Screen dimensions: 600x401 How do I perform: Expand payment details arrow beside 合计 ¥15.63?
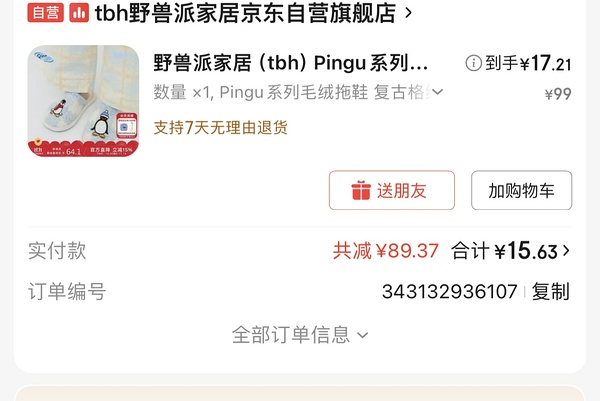(566, 251)
